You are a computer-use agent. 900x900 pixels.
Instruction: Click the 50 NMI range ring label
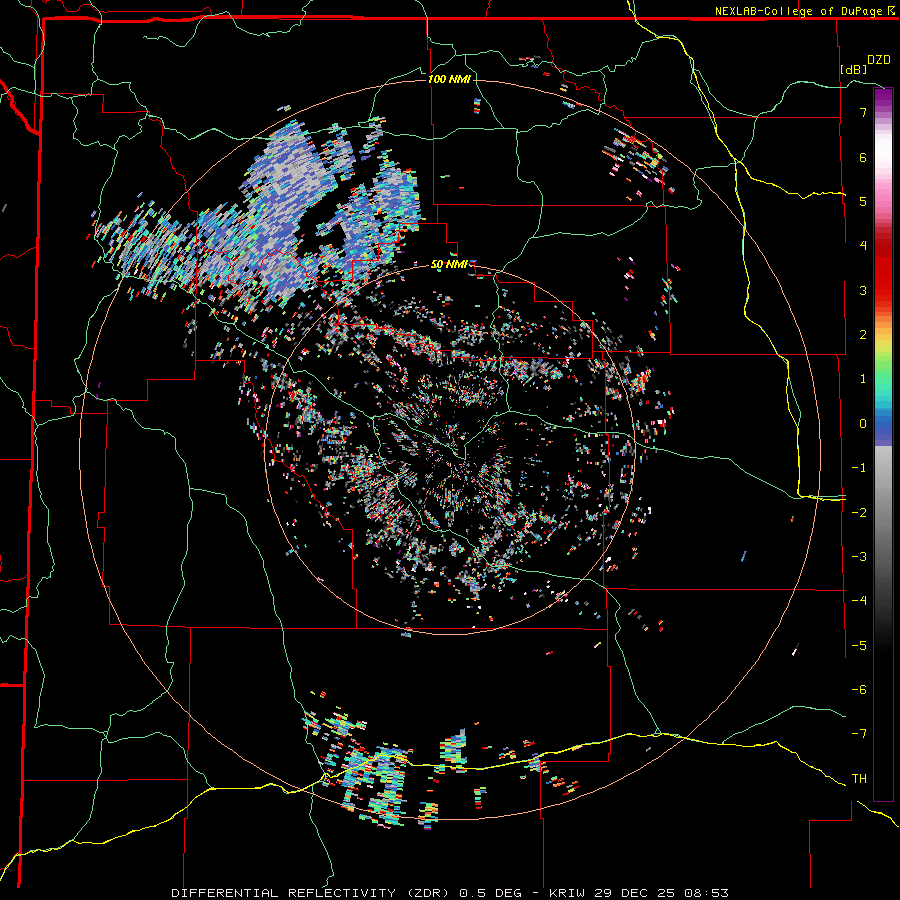point(449,264)
